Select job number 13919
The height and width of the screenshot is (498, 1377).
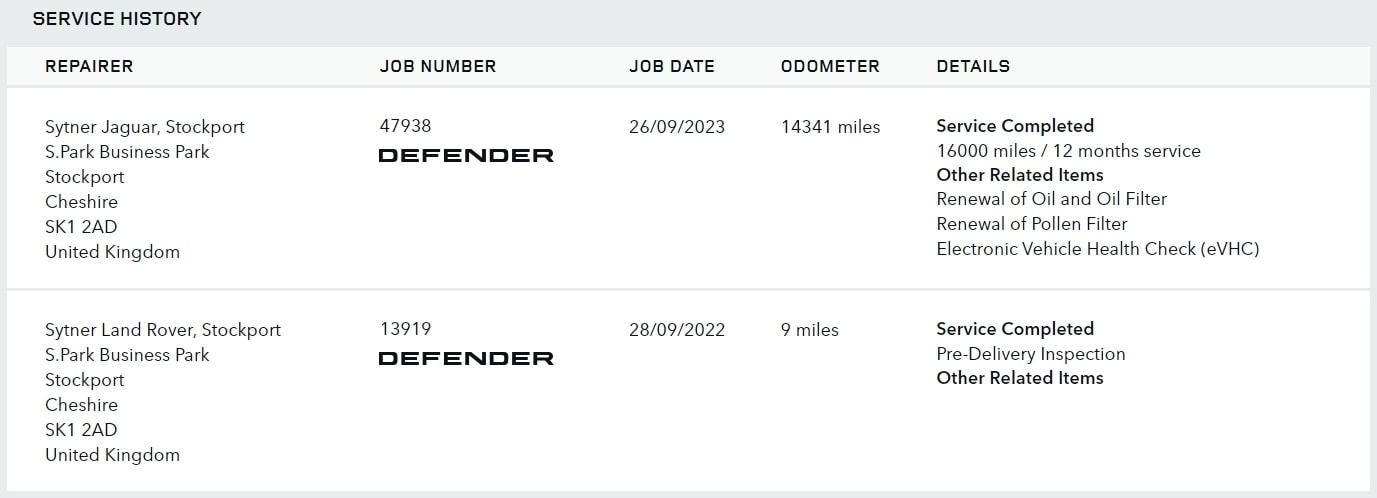[406, 329]
